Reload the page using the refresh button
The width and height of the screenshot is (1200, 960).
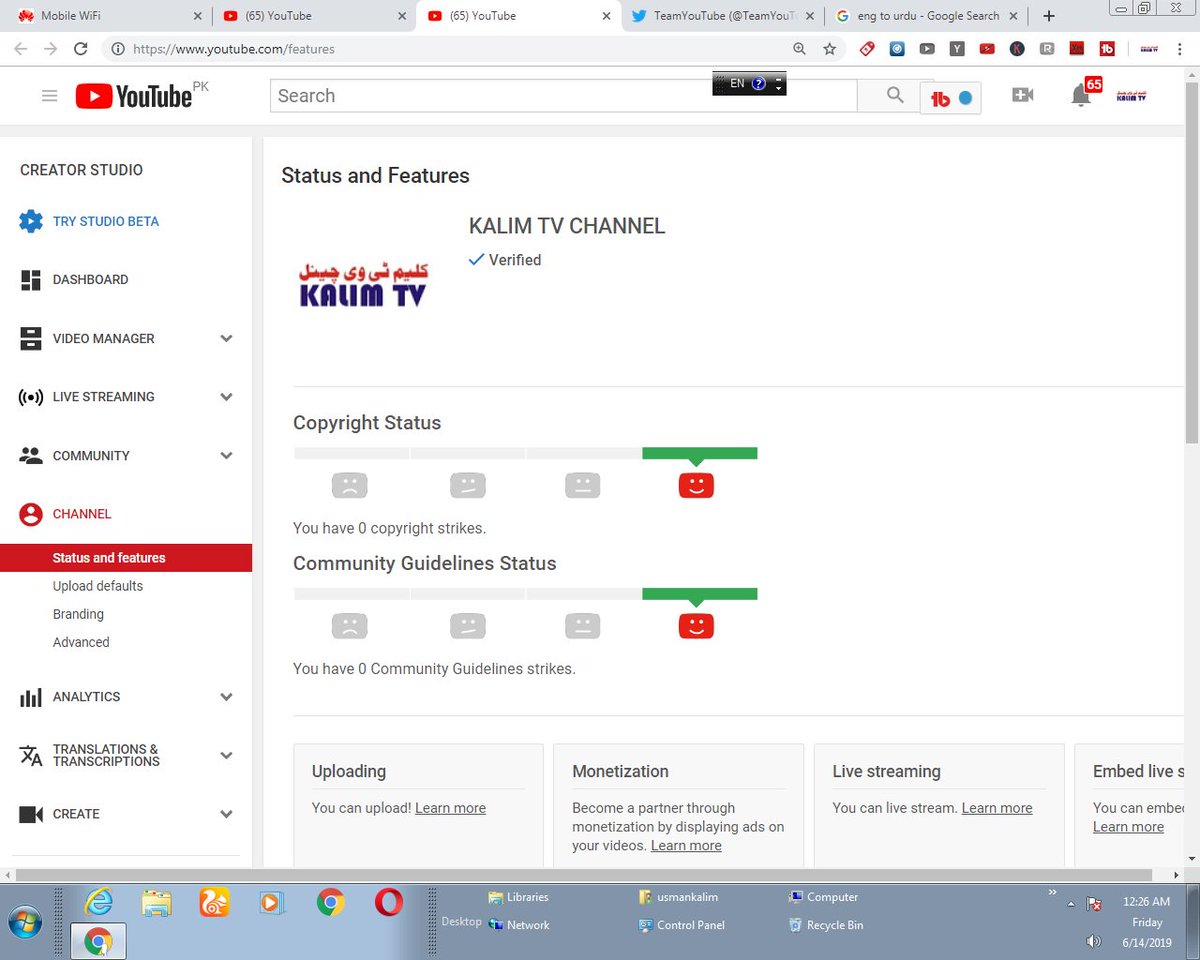[81, 48]
